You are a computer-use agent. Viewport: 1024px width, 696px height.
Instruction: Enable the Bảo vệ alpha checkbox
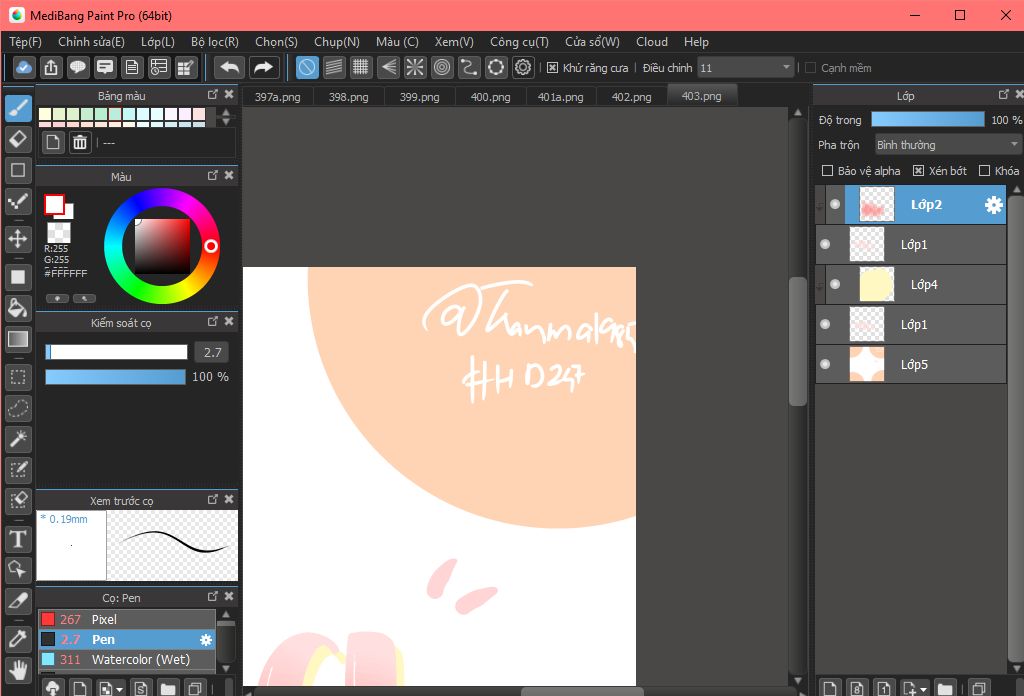827,171
